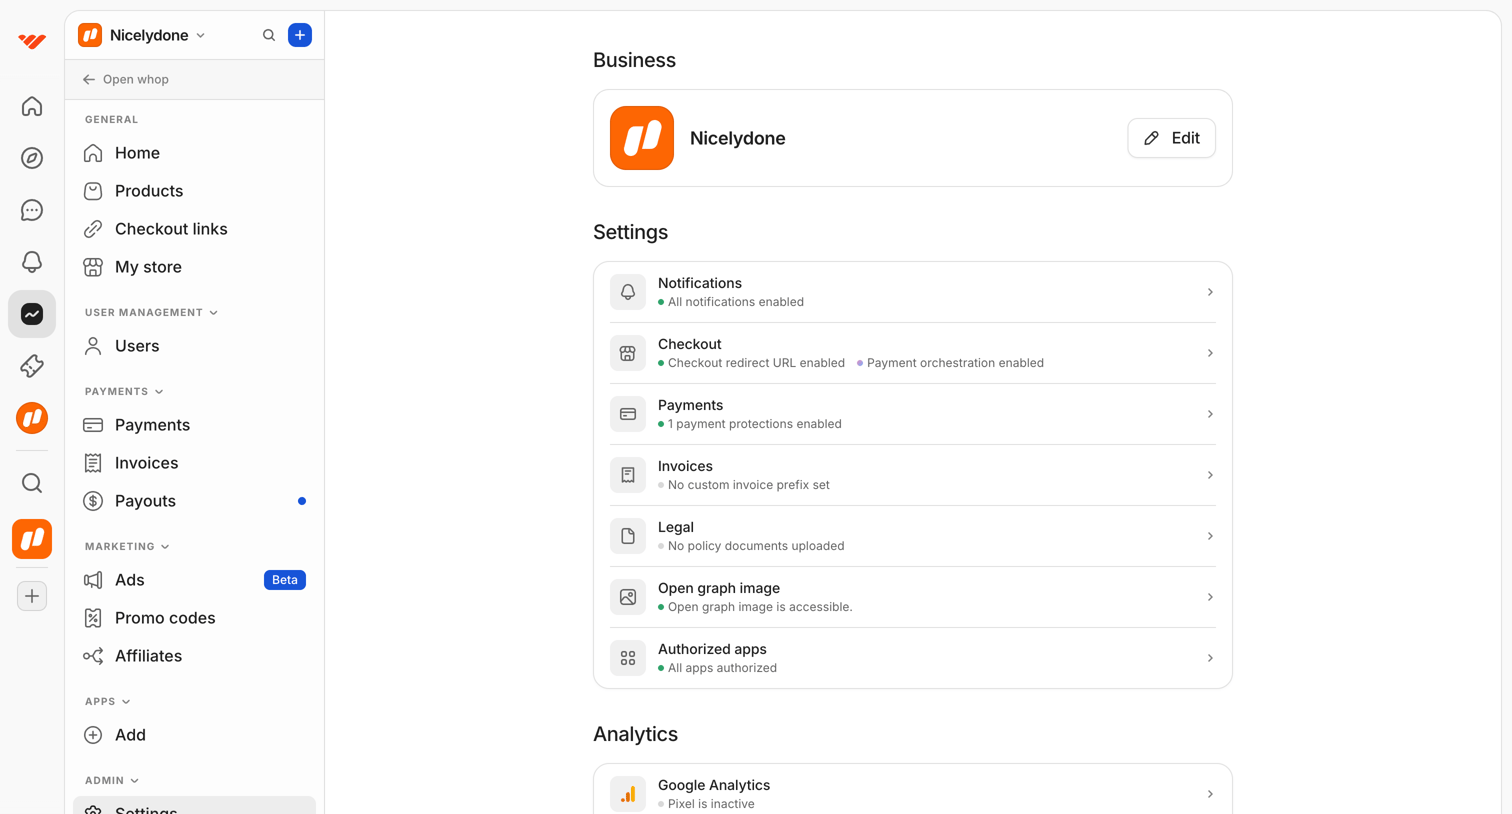
Task: Click Add under Apps
Action: coord(194,735)
